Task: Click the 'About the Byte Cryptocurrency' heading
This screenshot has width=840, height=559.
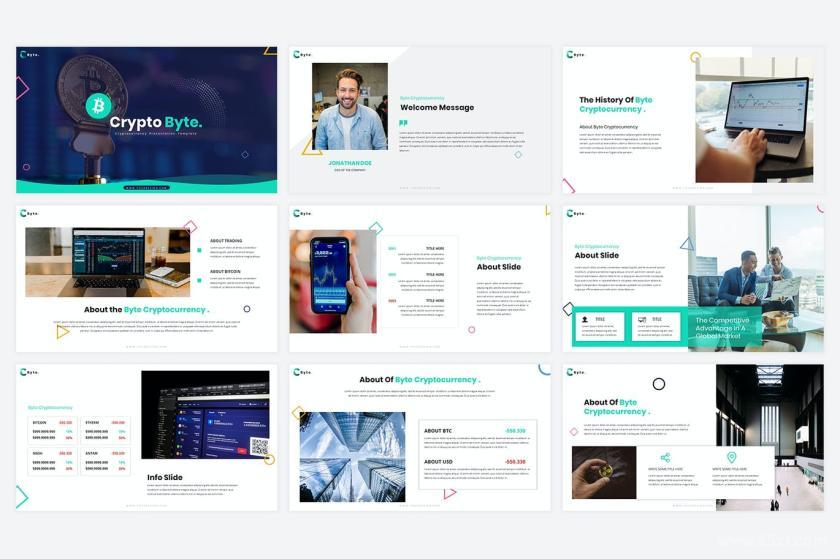Action: [x=146, y=309]
